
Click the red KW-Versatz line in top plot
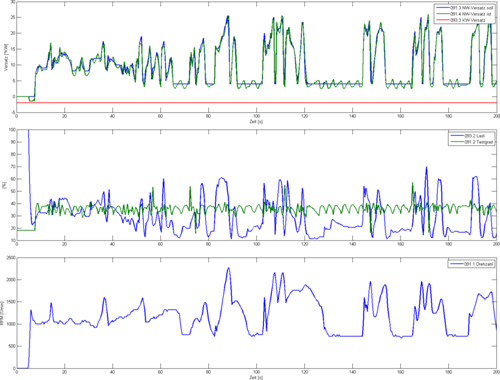pos(256,103)
